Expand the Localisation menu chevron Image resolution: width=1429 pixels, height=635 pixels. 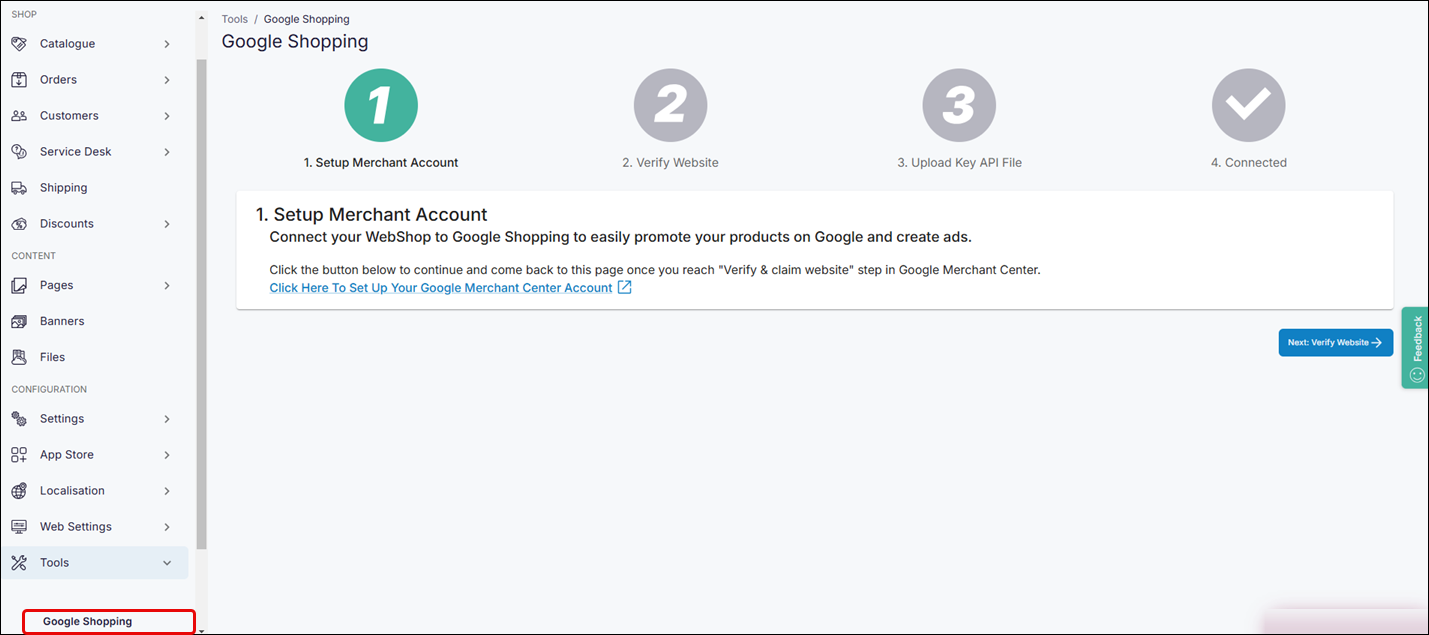coord(168,490)
